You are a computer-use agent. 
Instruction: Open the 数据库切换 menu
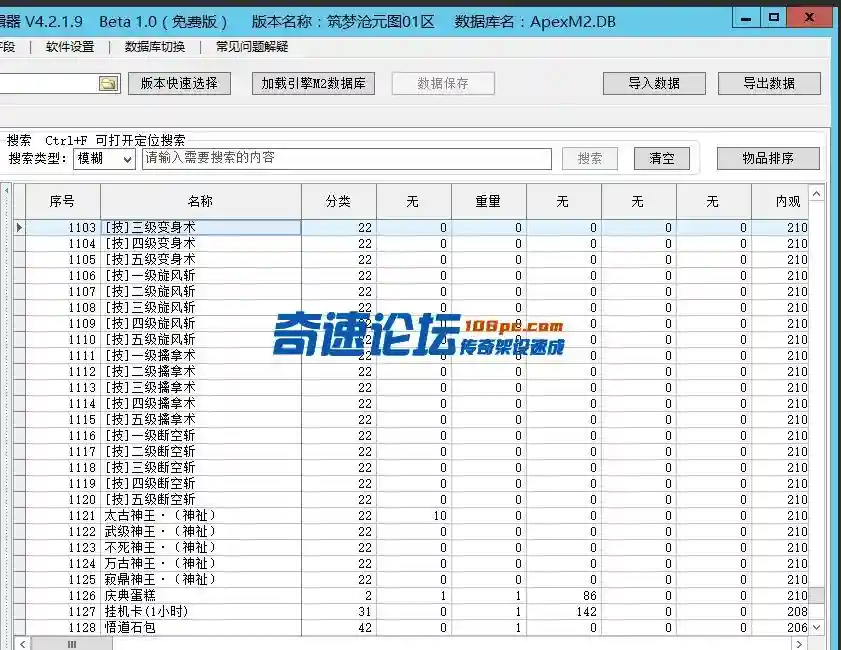tap(155, 47)
